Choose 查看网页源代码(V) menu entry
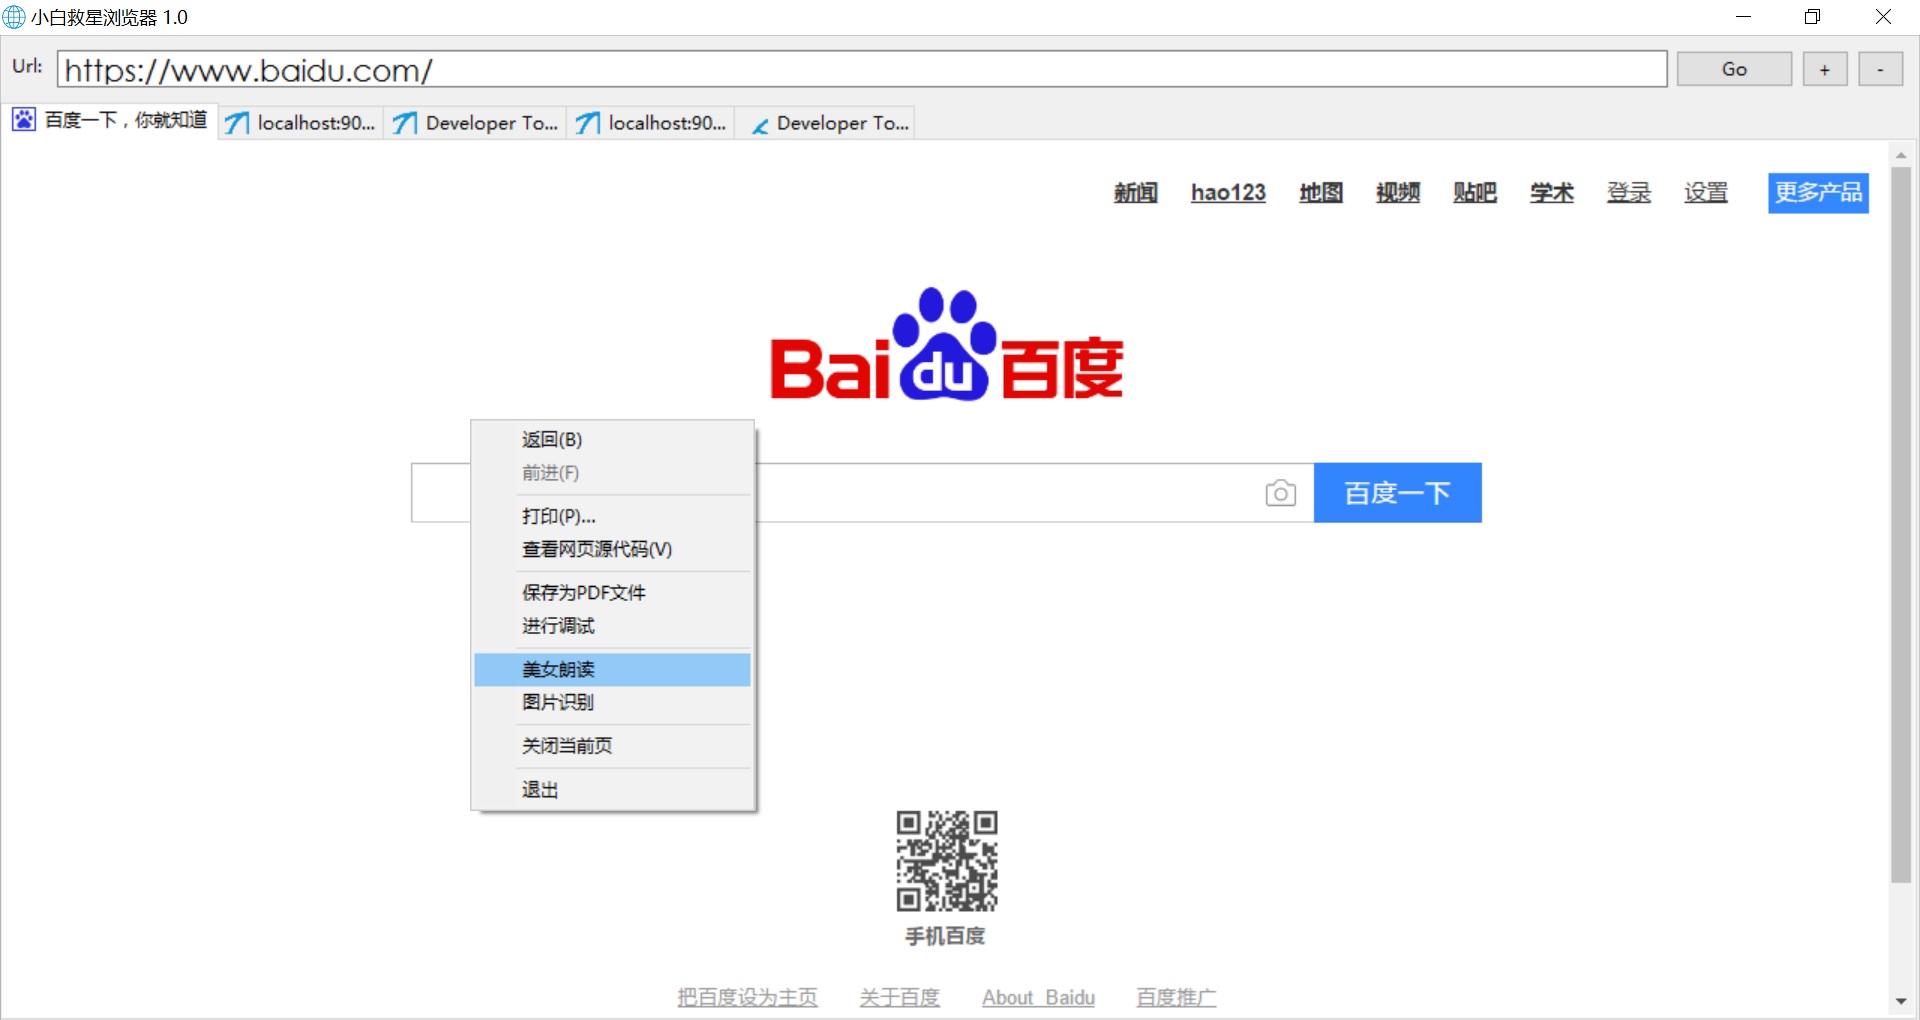The image size is (1920, 1020). tap(612, 549)
